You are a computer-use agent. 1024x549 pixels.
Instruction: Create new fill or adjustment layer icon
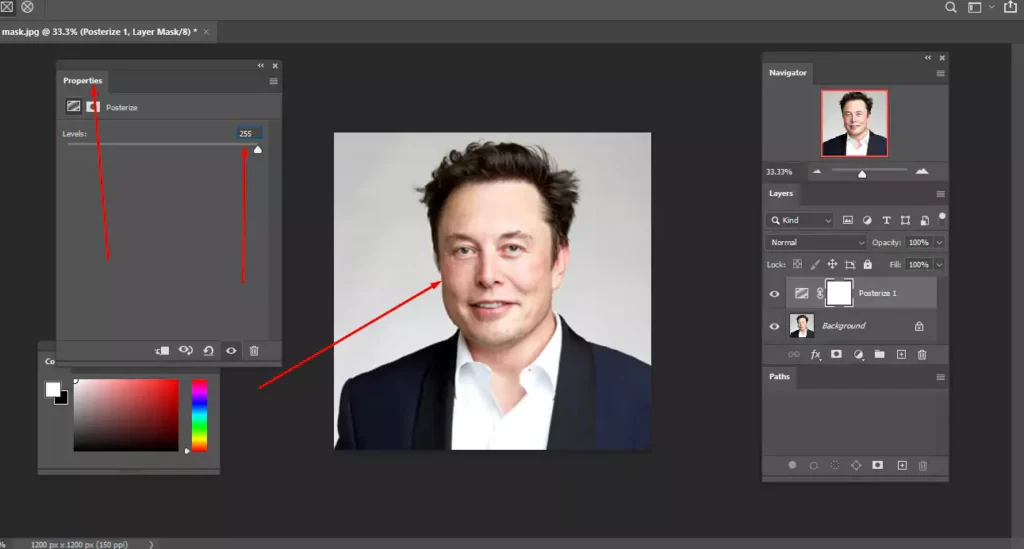[x=858, y=354]
